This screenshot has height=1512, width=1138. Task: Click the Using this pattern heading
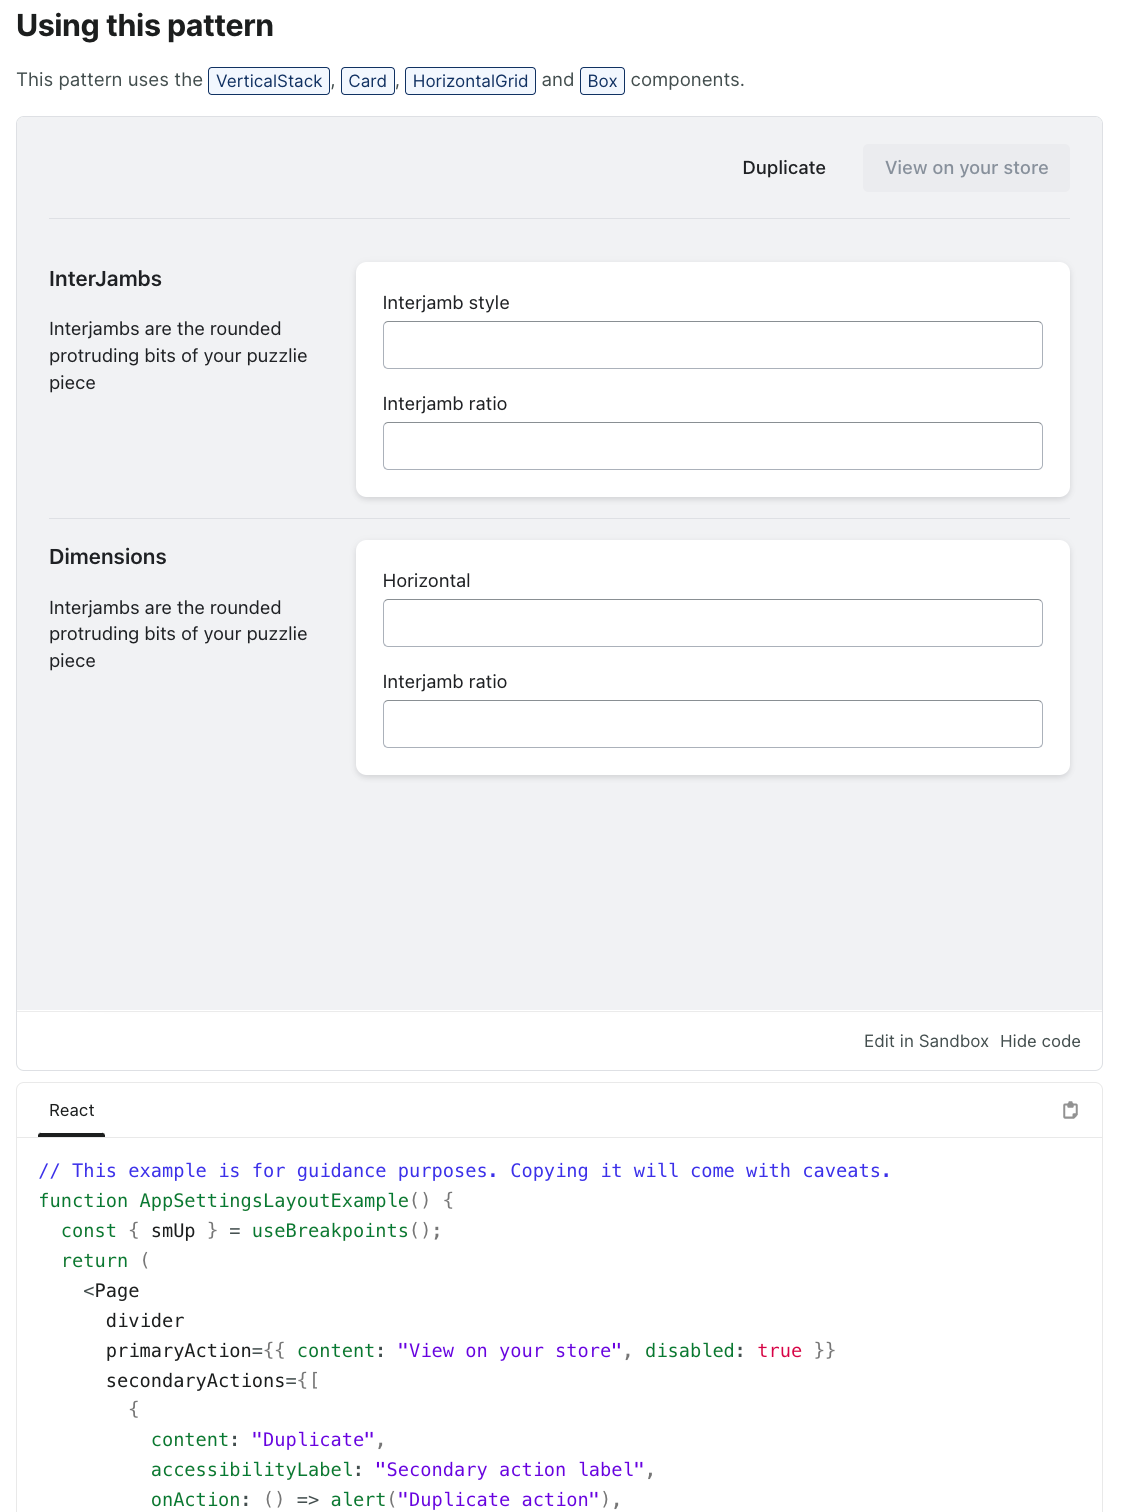[144, 25]
